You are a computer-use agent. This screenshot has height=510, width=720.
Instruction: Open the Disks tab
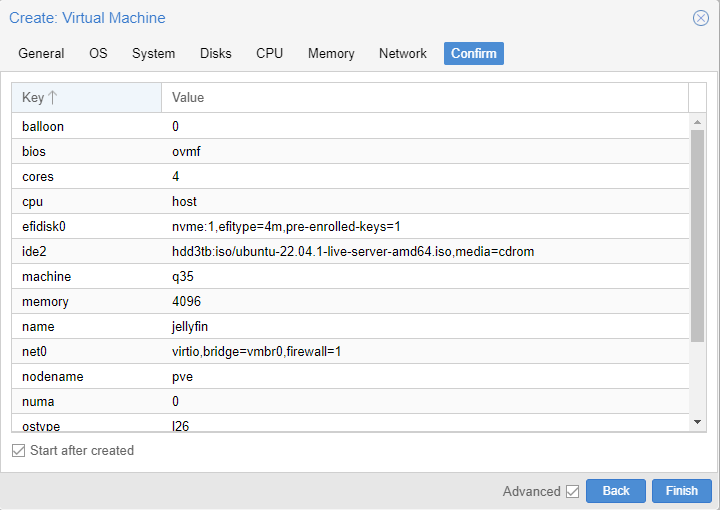(216, 53)
